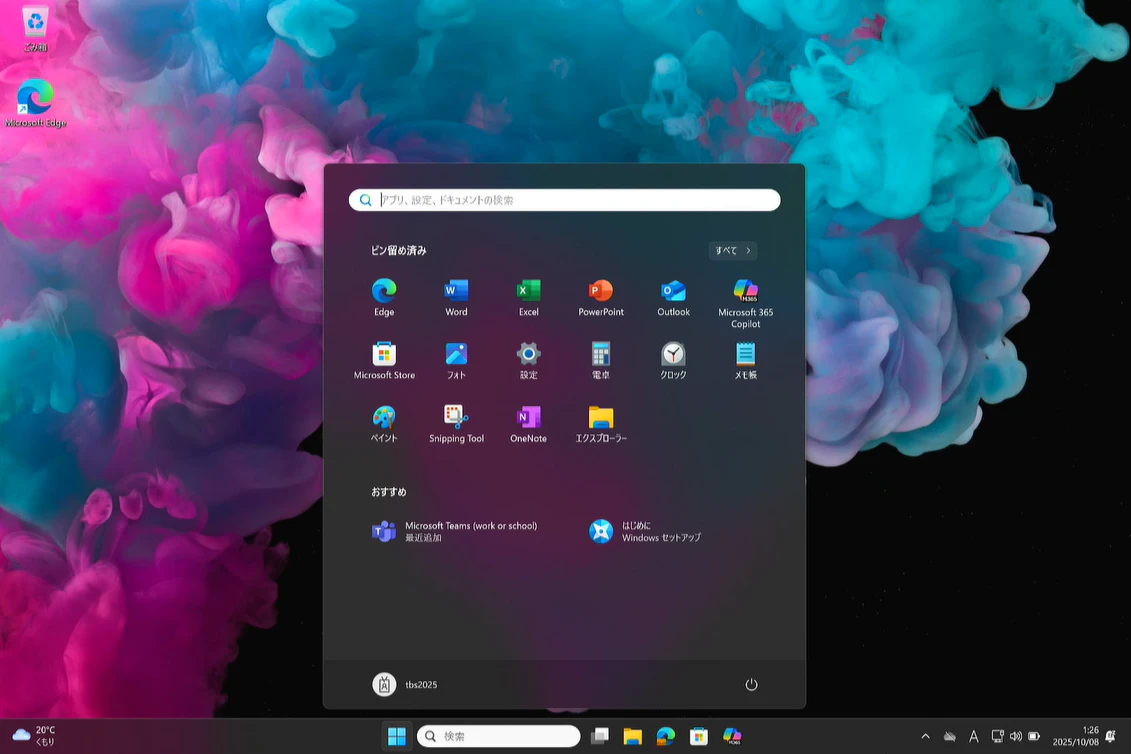1131x754 pixels.
Task: Show all apps with すべて button
Action: pyautogui.click(x=733, y=250)
